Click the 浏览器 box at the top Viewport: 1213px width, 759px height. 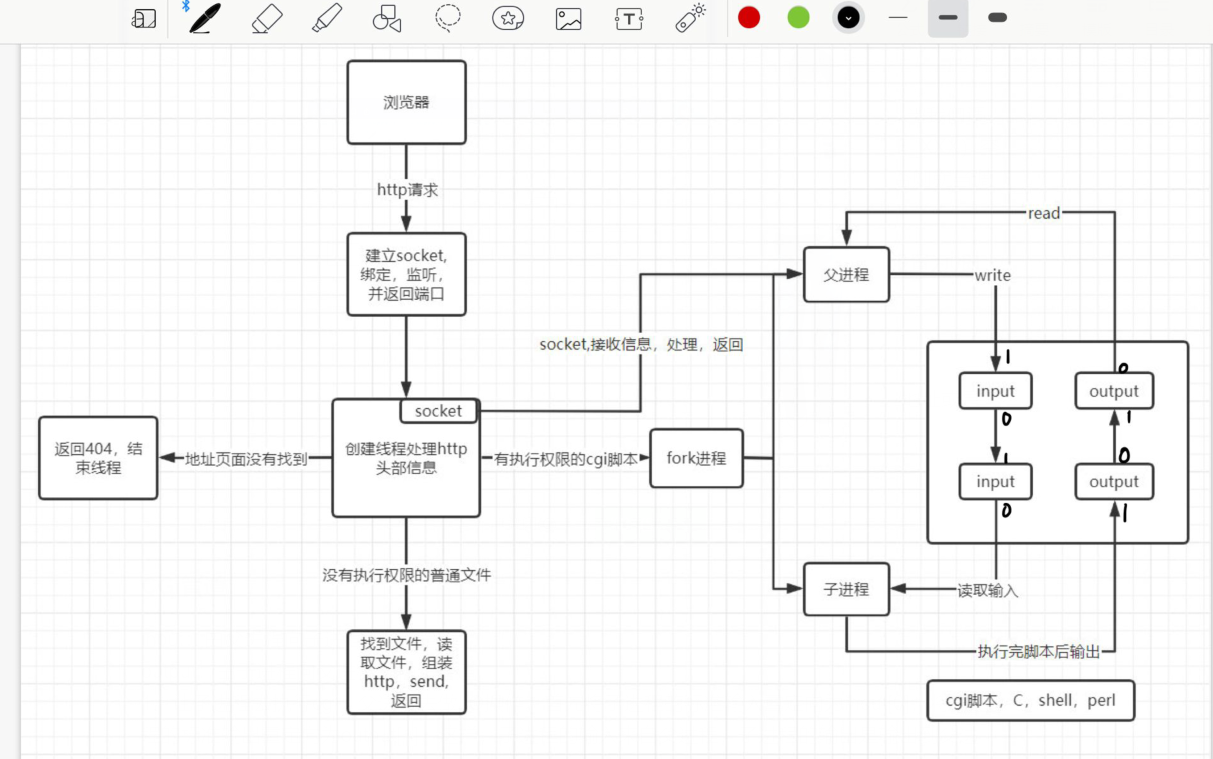tap(406, 101)
